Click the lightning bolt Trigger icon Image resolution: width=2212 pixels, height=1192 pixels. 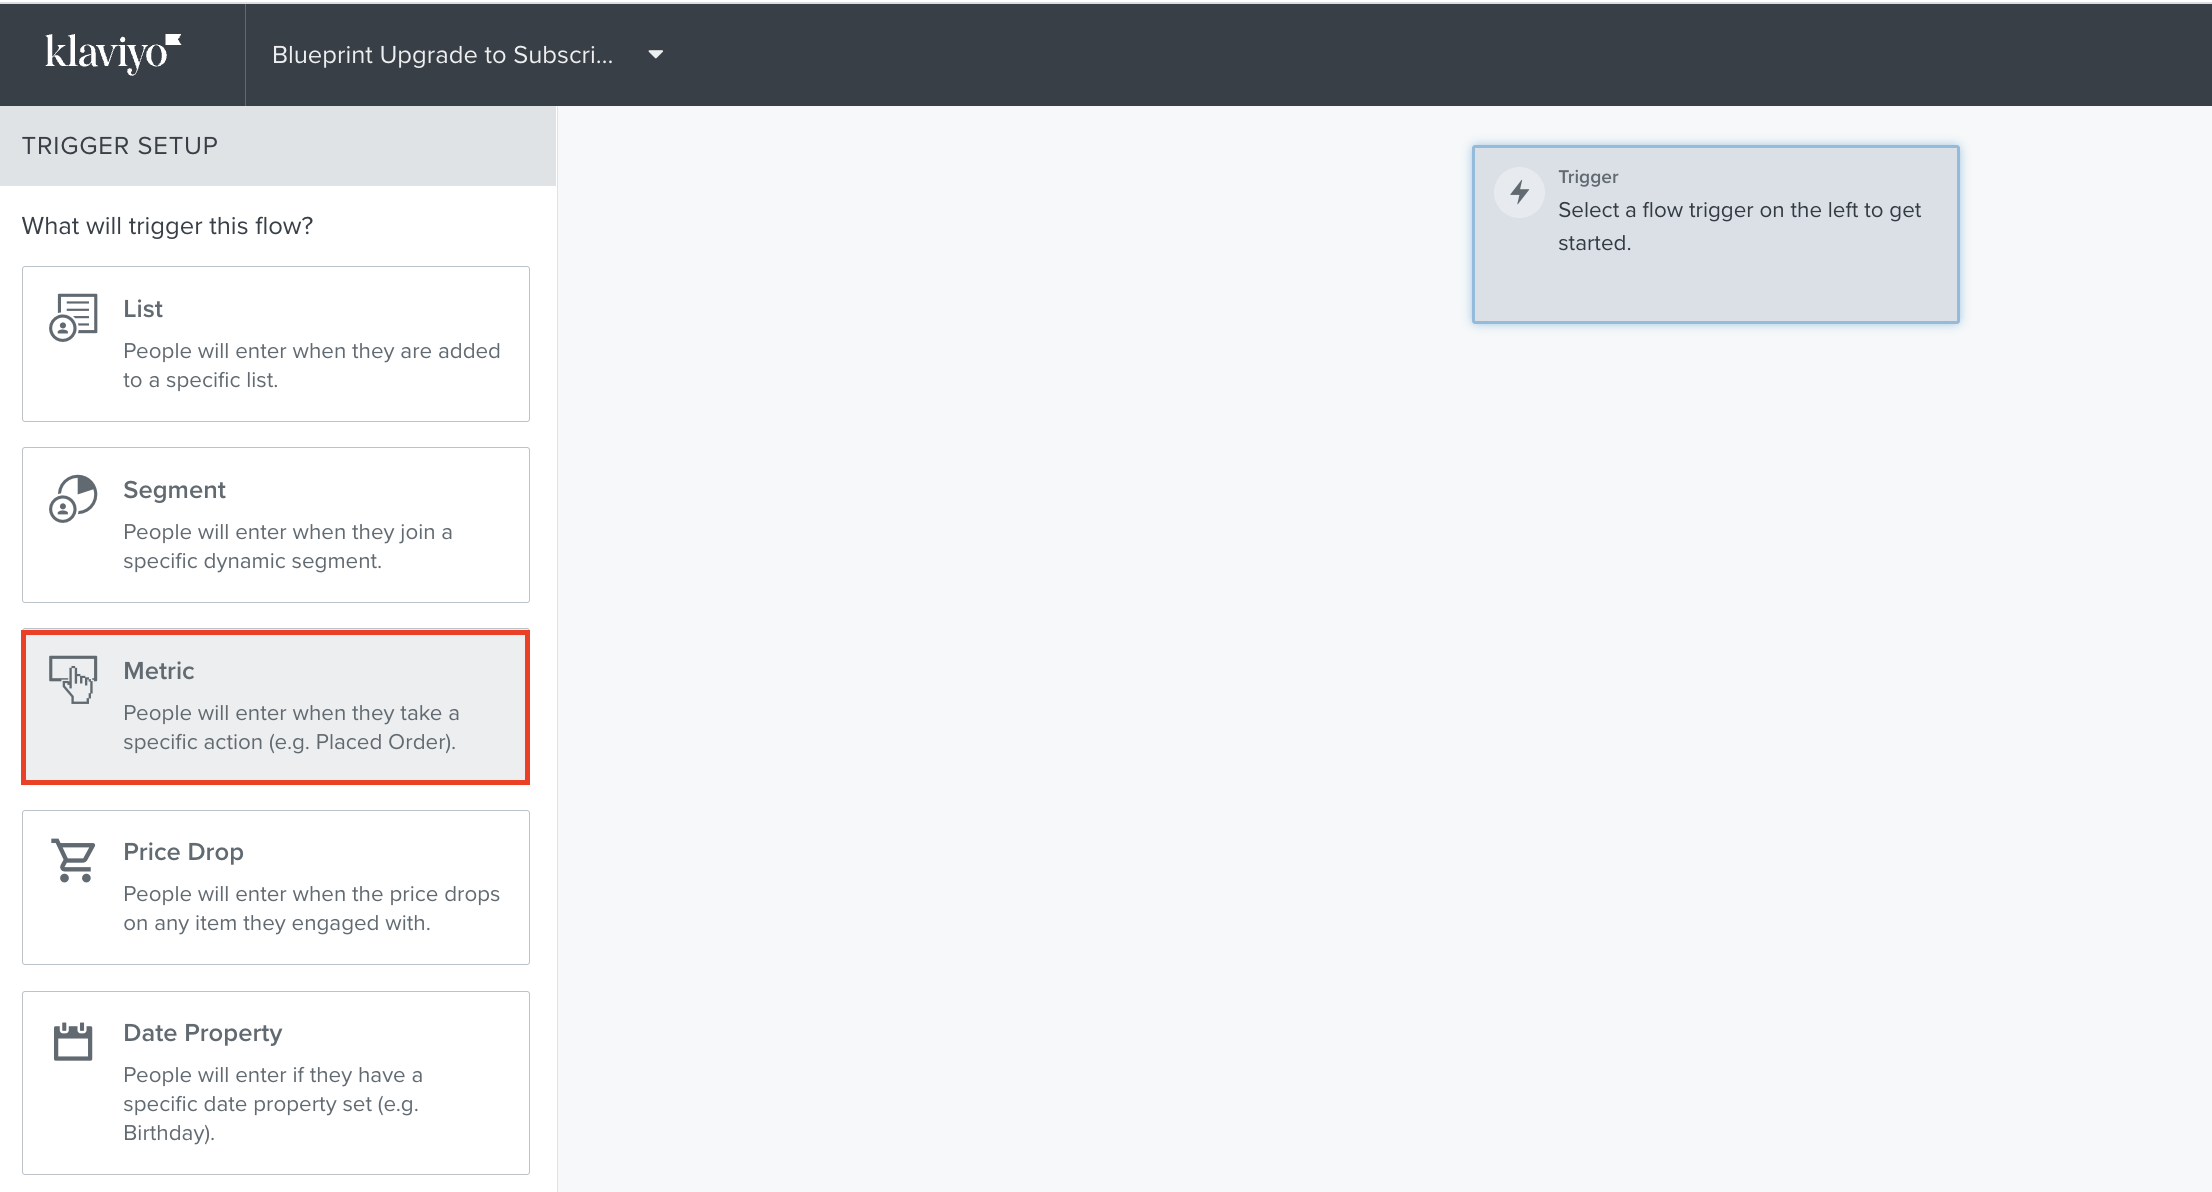pyautogui.click(x=1519, y=192)
